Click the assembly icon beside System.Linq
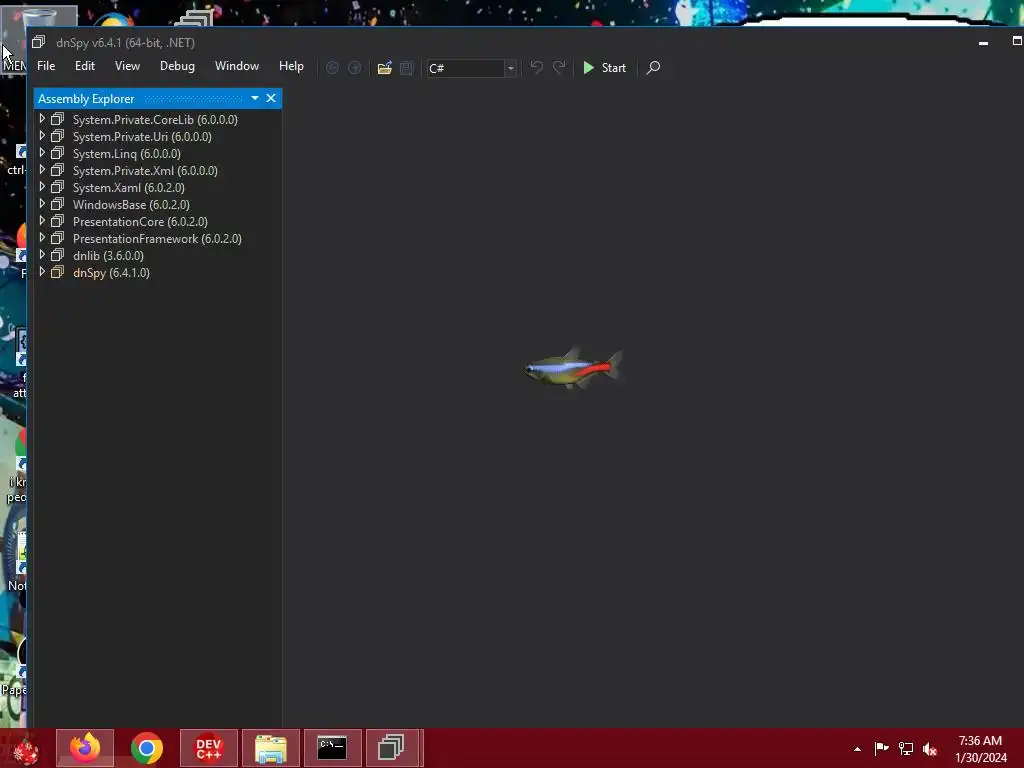This screenshot has height=768, width=1024. pos(57,153)
